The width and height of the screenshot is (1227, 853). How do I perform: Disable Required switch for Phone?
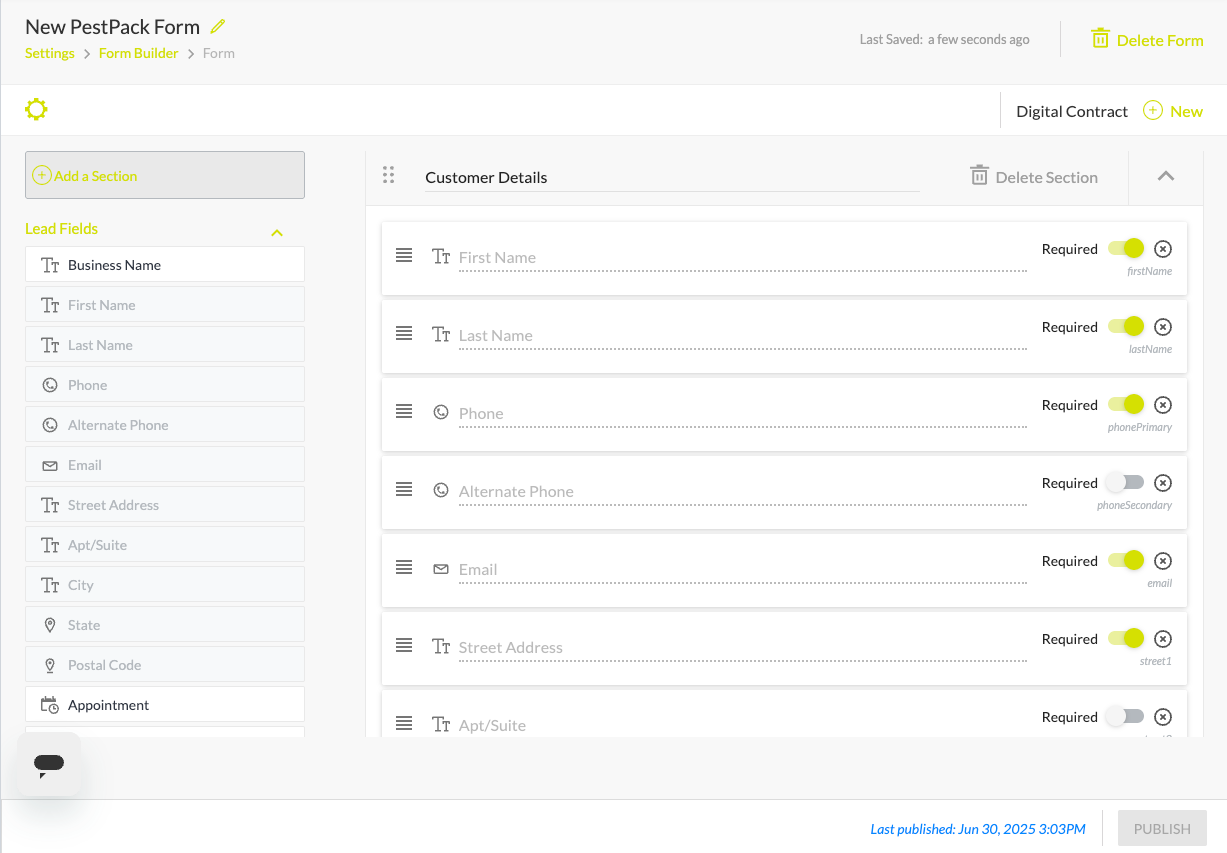click(1126, 405)
